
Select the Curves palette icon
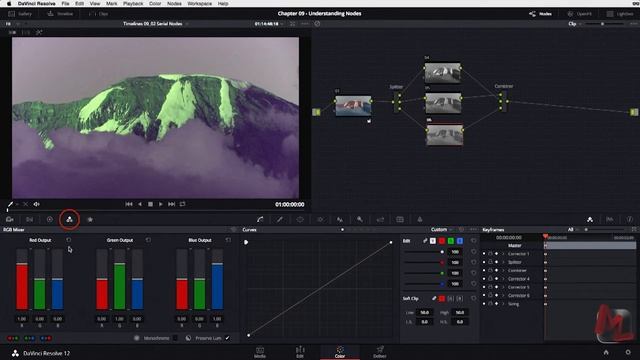click(x=260, y=220)
